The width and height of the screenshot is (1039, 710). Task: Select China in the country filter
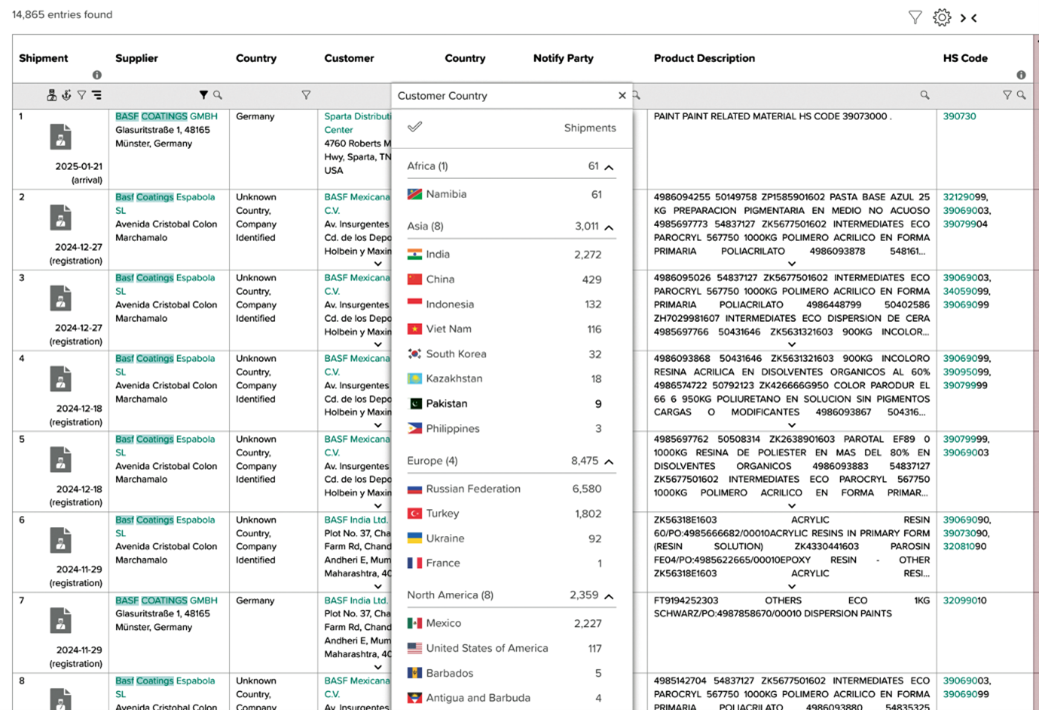505,279
